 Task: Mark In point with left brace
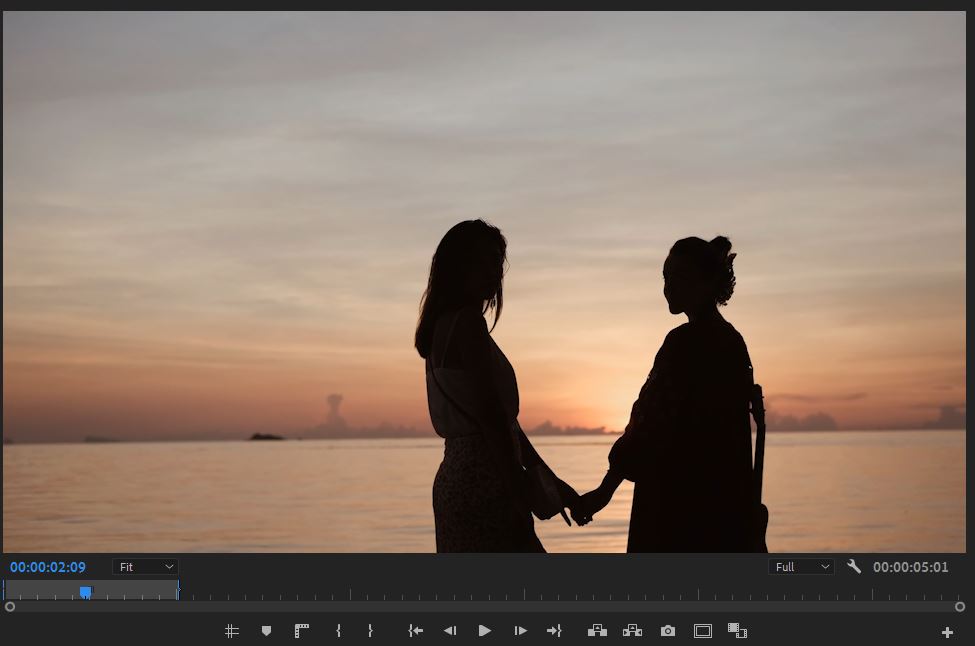(x=338, y=631)
